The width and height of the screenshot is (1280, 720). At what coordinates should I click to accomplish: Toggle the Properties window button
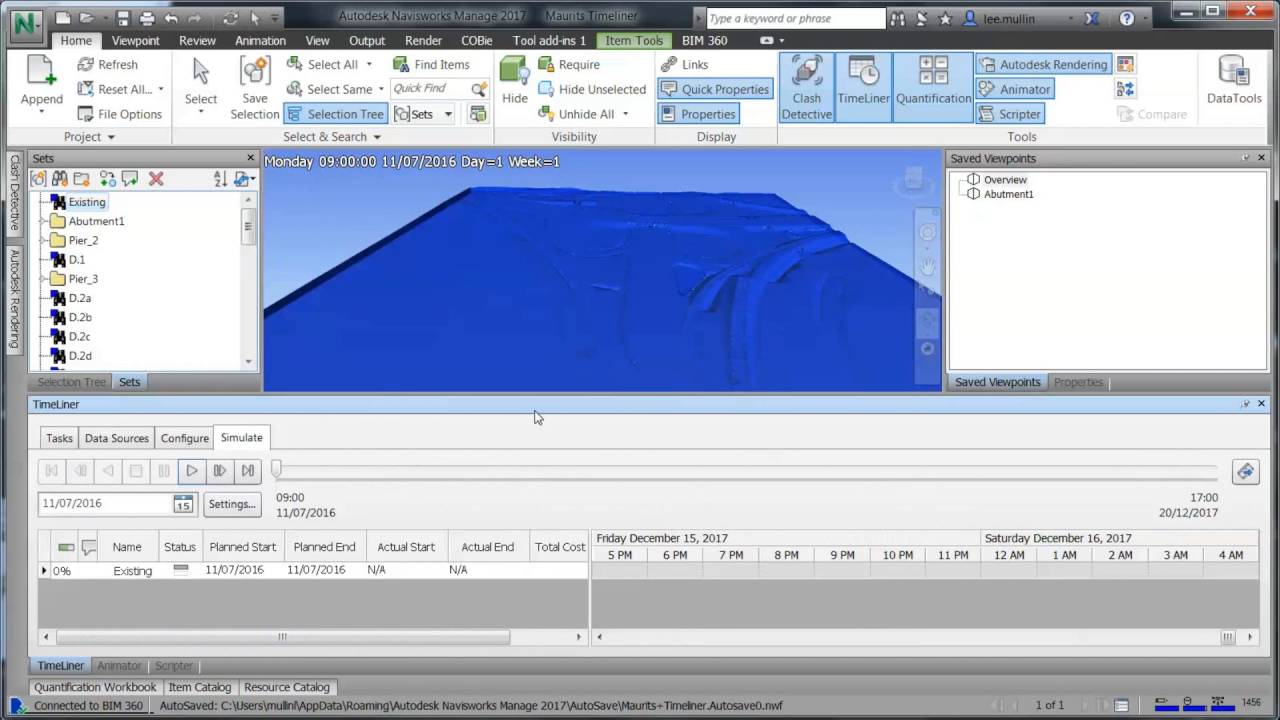698,114
